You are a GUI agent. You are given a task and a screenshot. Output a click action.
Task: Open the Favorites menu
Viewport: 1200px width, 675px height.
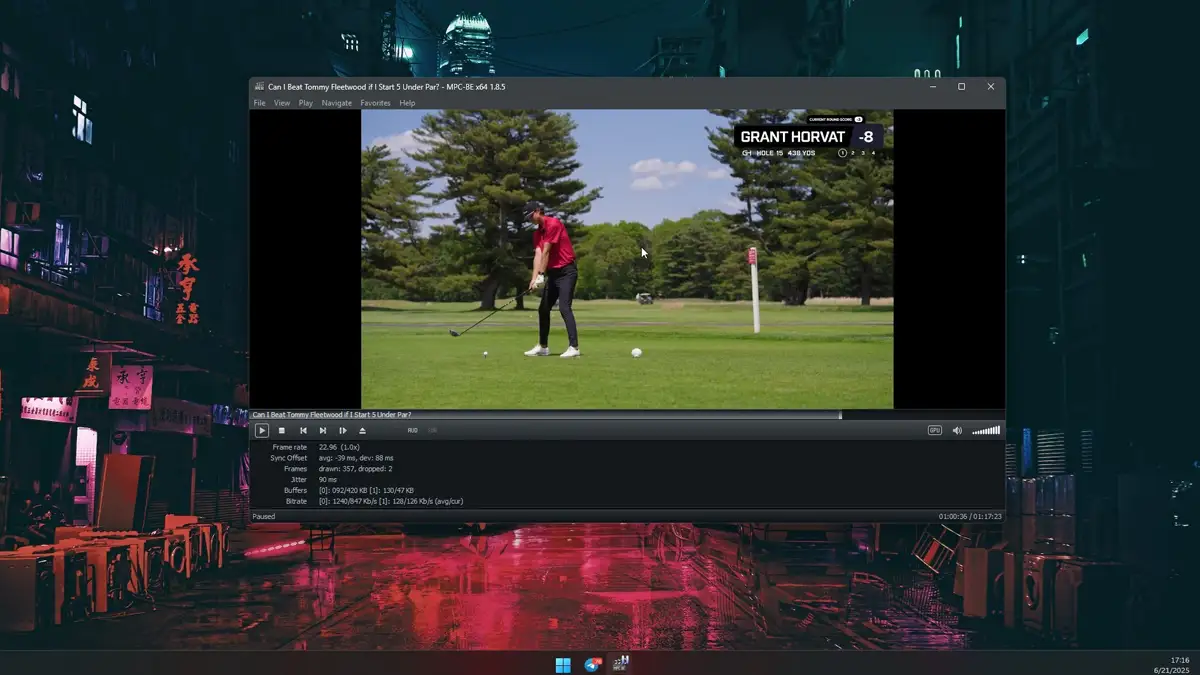click(x=375, y=102)
